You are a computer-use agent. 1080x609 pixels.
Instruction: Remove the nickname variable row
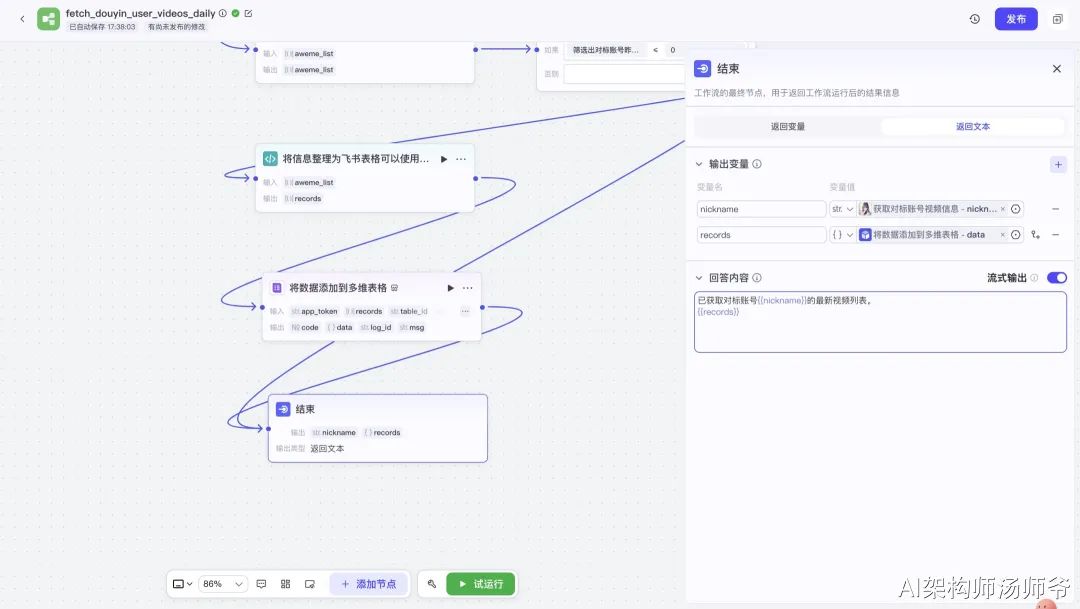coord(1056,209)
